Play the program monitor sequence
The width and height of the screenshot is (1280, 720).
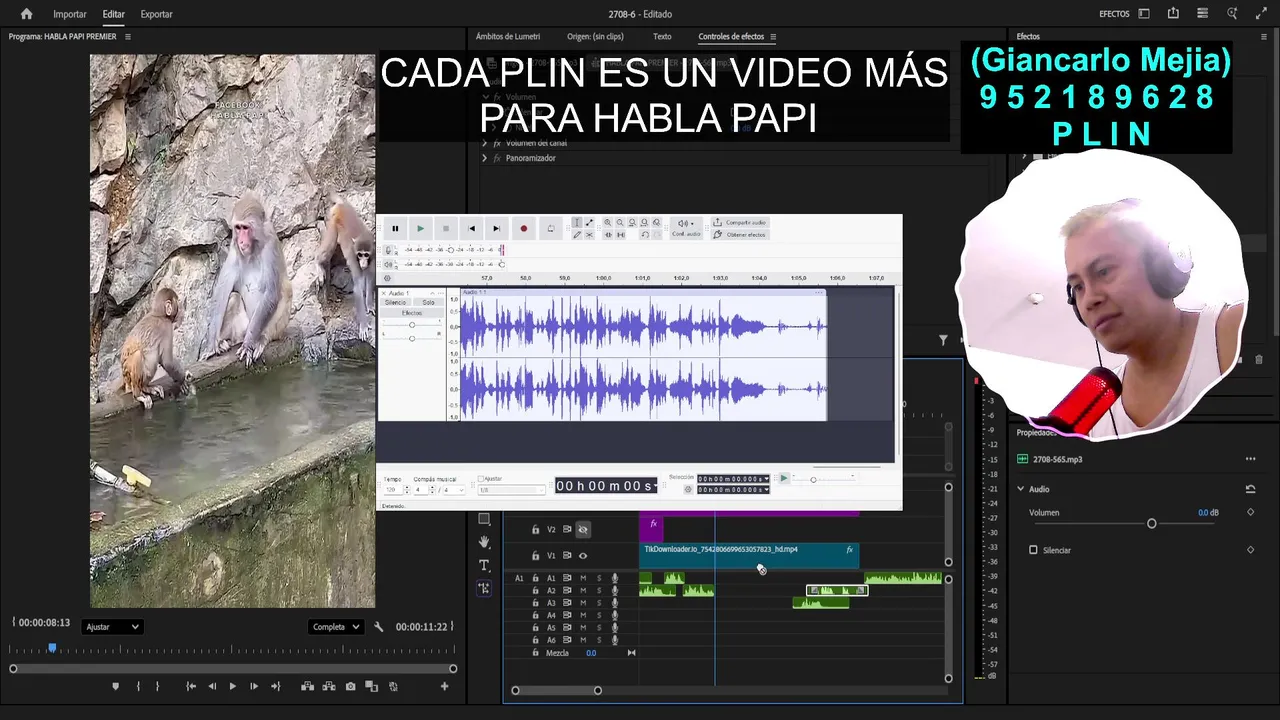[233, 687]
